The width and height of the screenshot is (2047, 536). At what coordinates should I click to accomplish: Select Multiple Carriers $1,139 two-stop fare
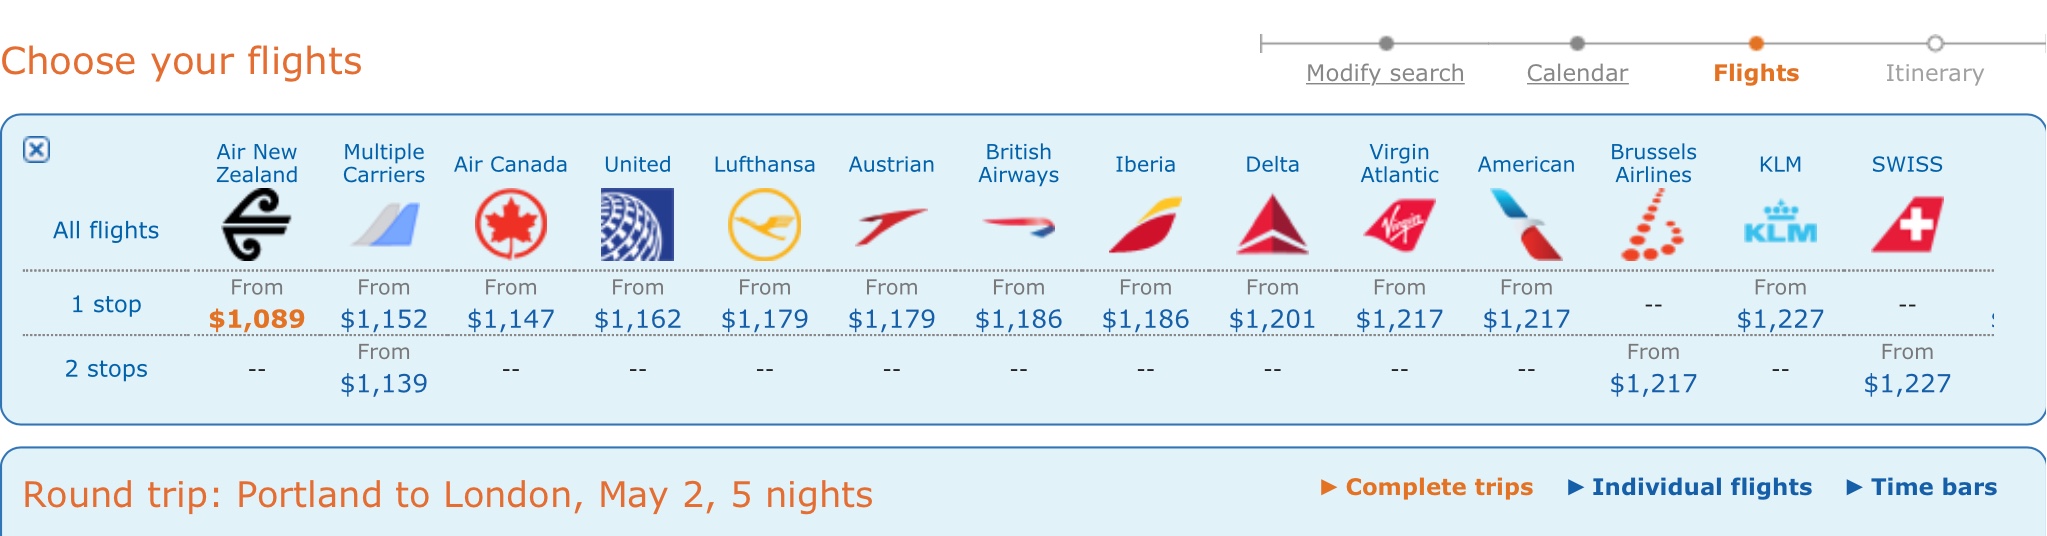[384, 383]
